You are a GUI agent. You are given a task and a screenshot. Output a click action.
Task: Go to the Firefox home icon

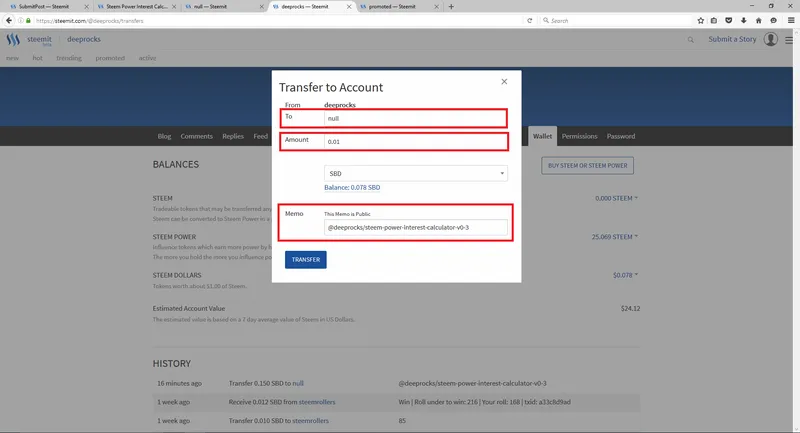(x=758, y=20)
